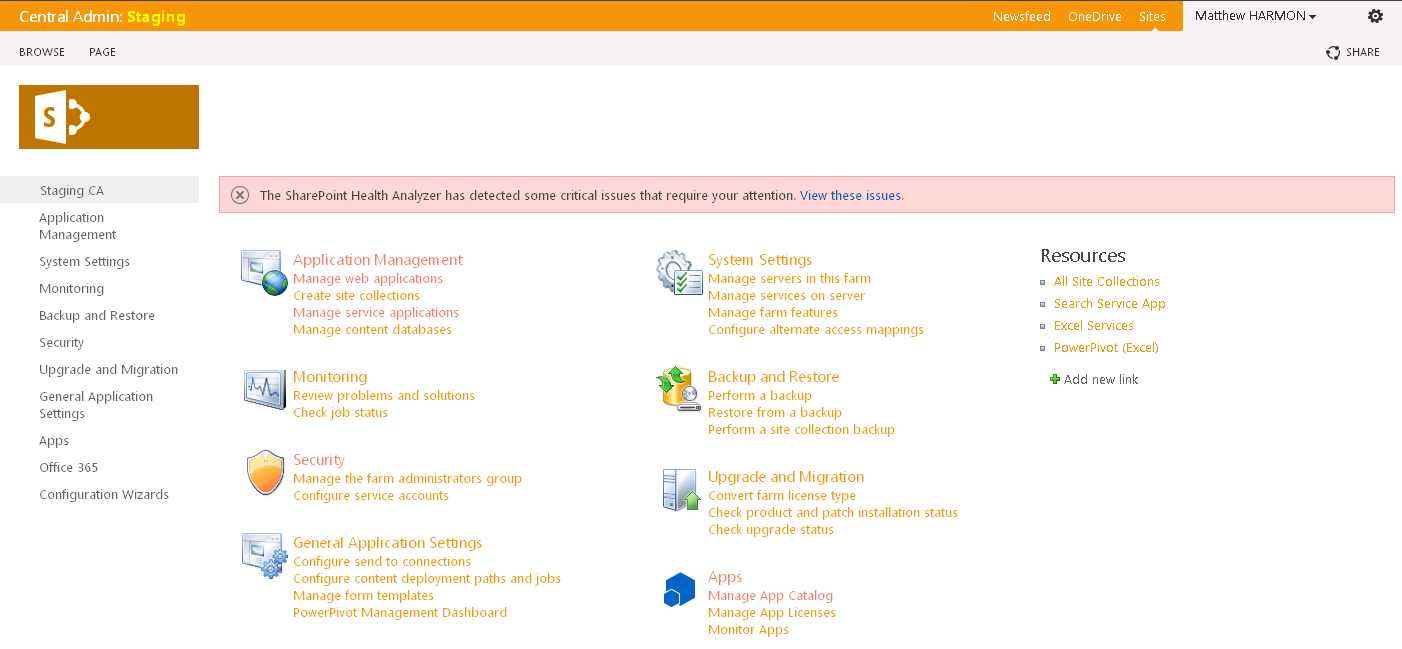
Task: Open All Site Collections resource link
Action: coord(1107,282)
